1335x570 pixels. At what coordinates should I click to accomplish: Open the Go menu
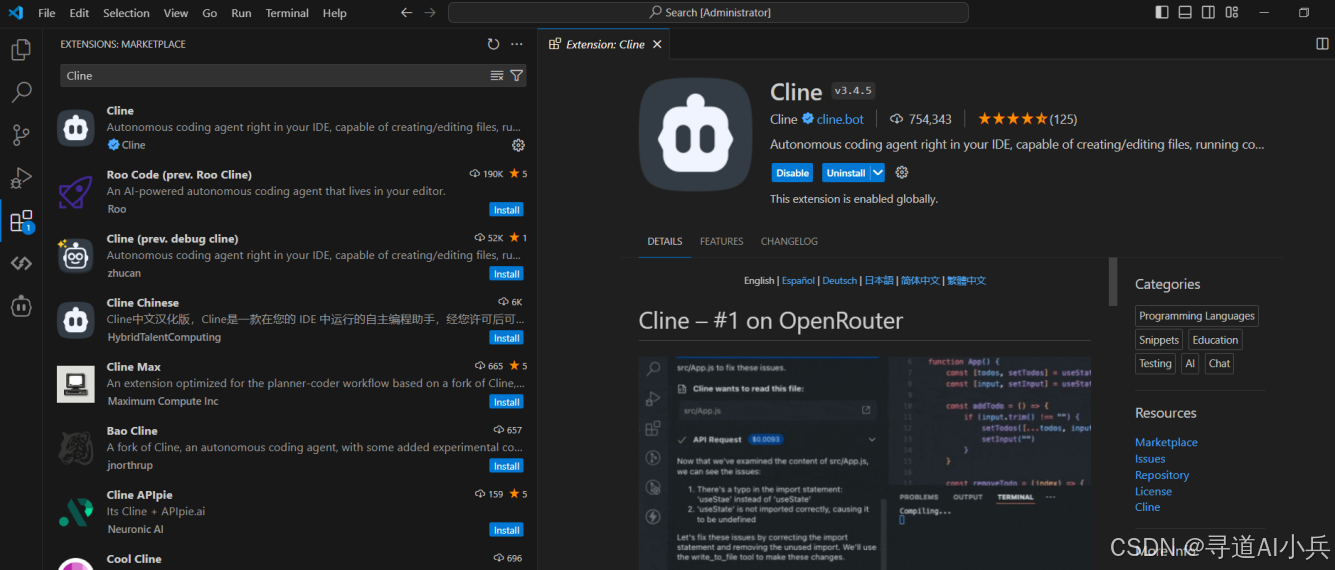click(210, 13)
